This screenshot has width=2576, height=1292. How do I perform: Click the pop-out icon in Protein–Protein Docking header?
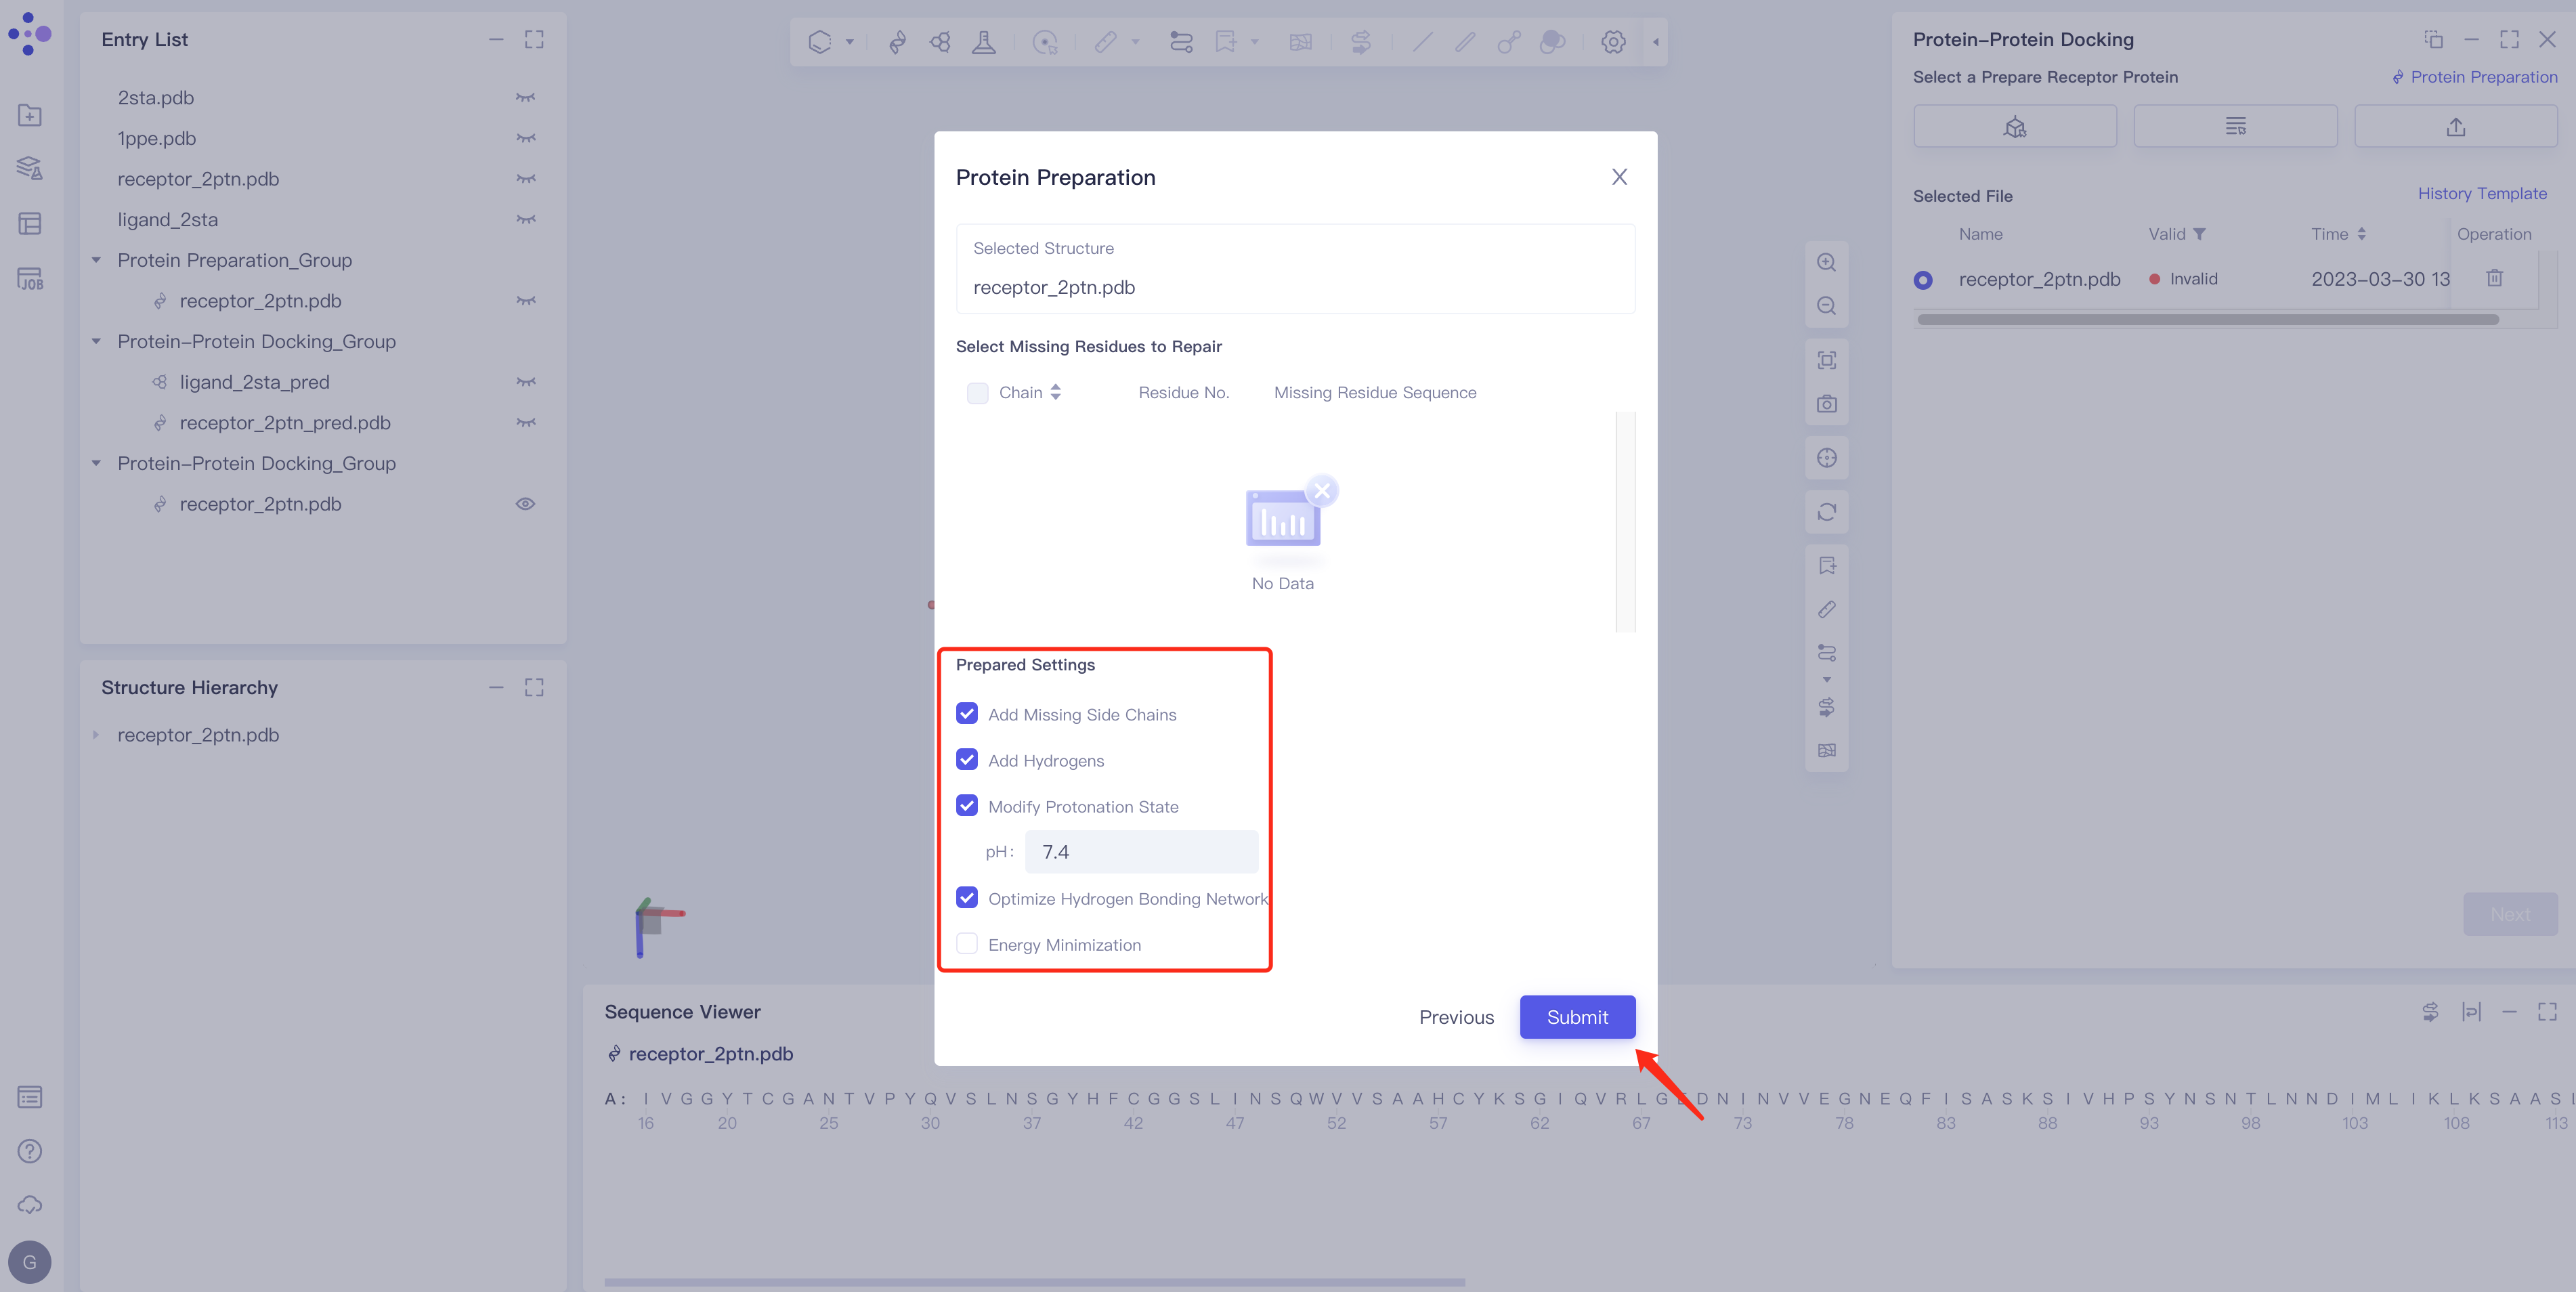pos(2433,40)
